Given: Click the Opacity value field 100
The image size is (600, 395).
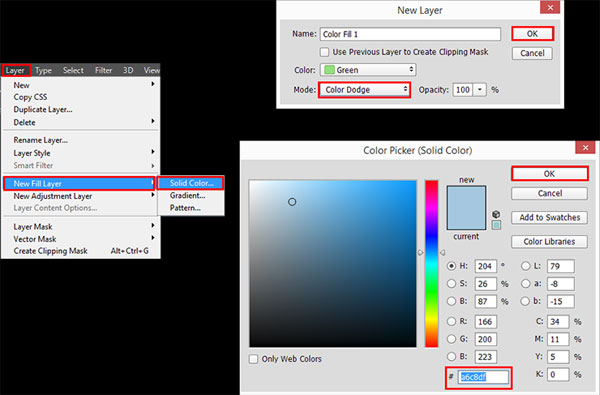Looking at the screenshot, I should 463,90.
